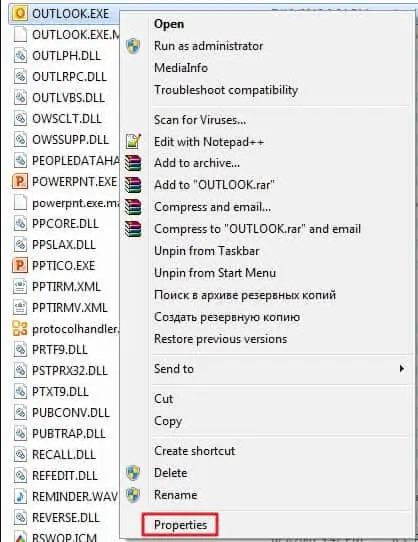Expand the Send to submenu arrow
The width and height of the screenshot is (418, 542).
(x=401, y=368)
